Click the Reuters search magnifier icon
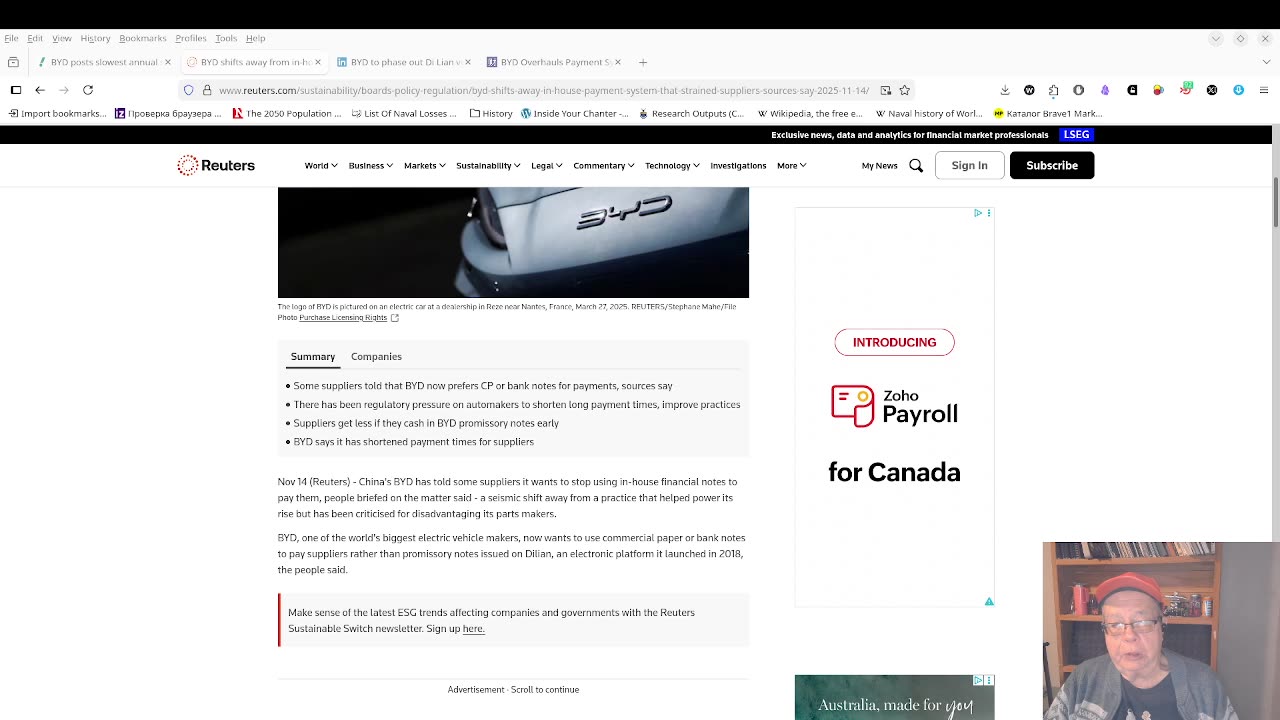Image resolution: width=1280 pixels, height=720 pixels. 916,165
